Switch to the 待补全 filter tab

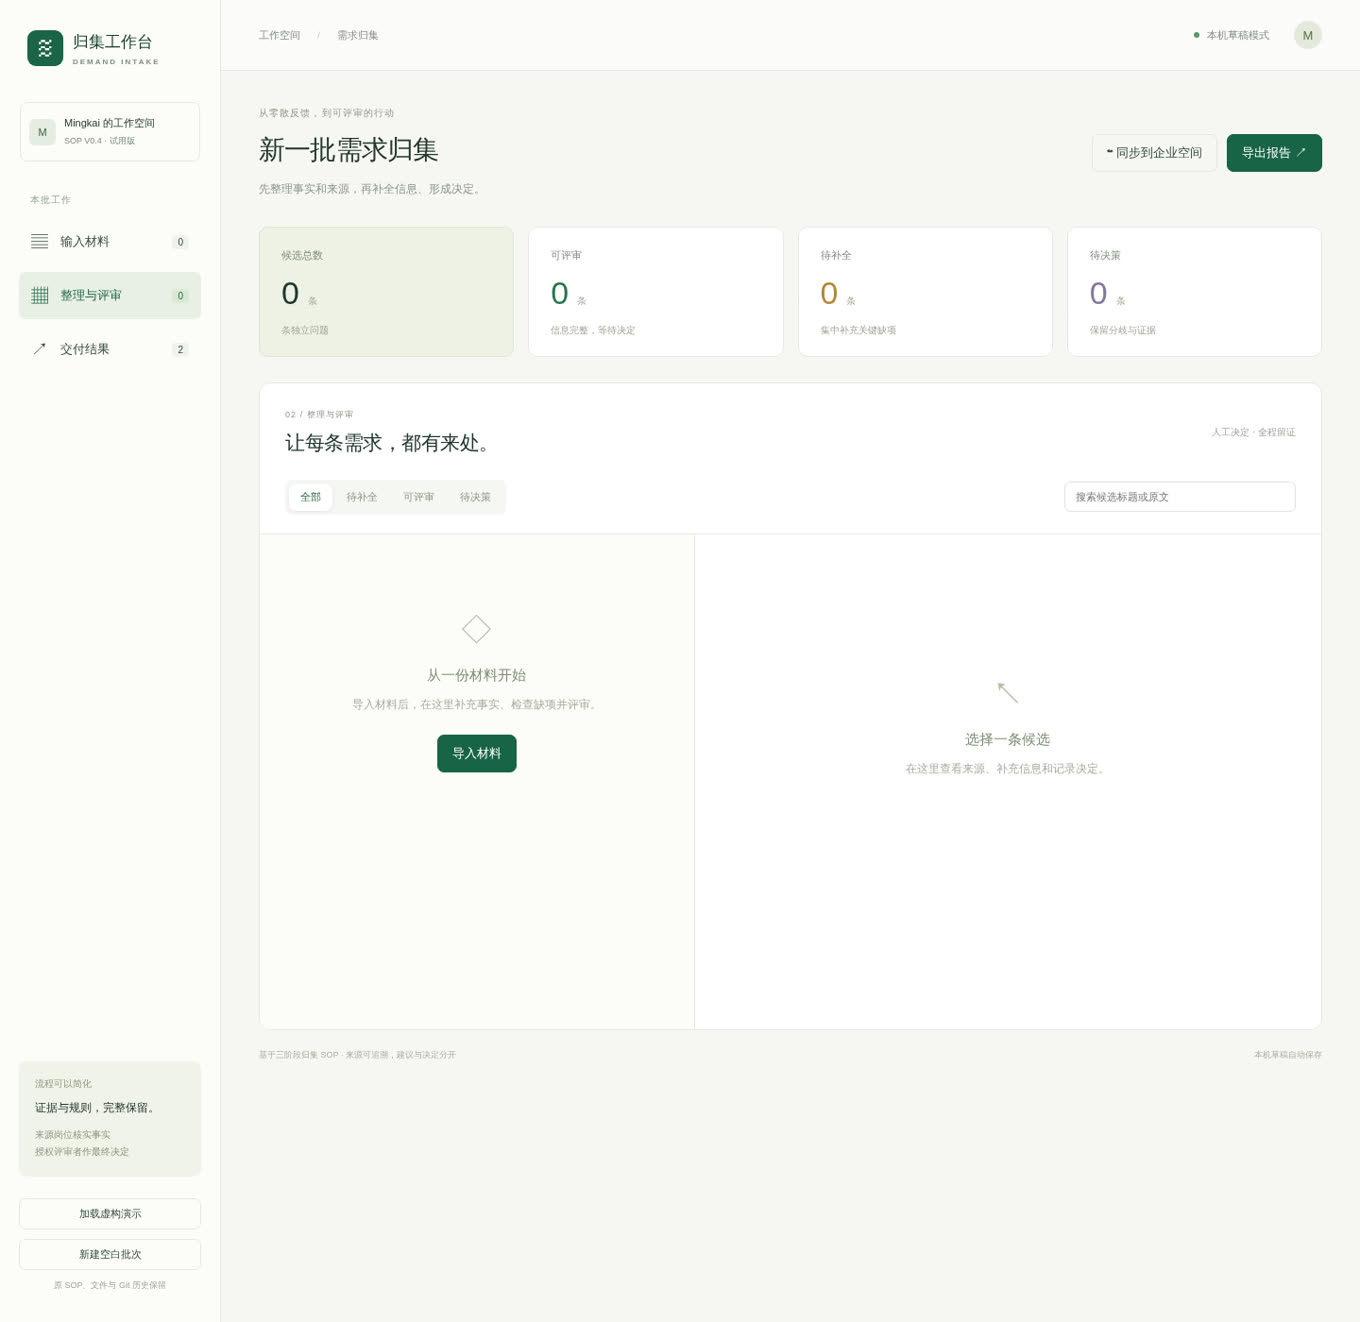(x=362, y=497)
